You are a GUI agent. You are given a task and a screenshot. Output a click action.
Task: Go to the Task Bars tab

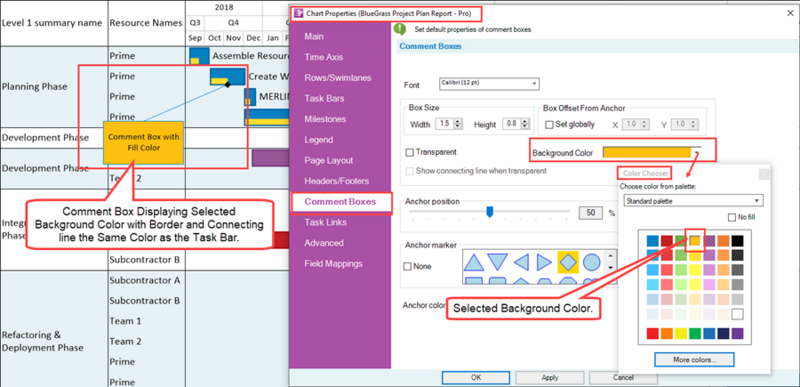pyautogui.click(x=324, y=98)
